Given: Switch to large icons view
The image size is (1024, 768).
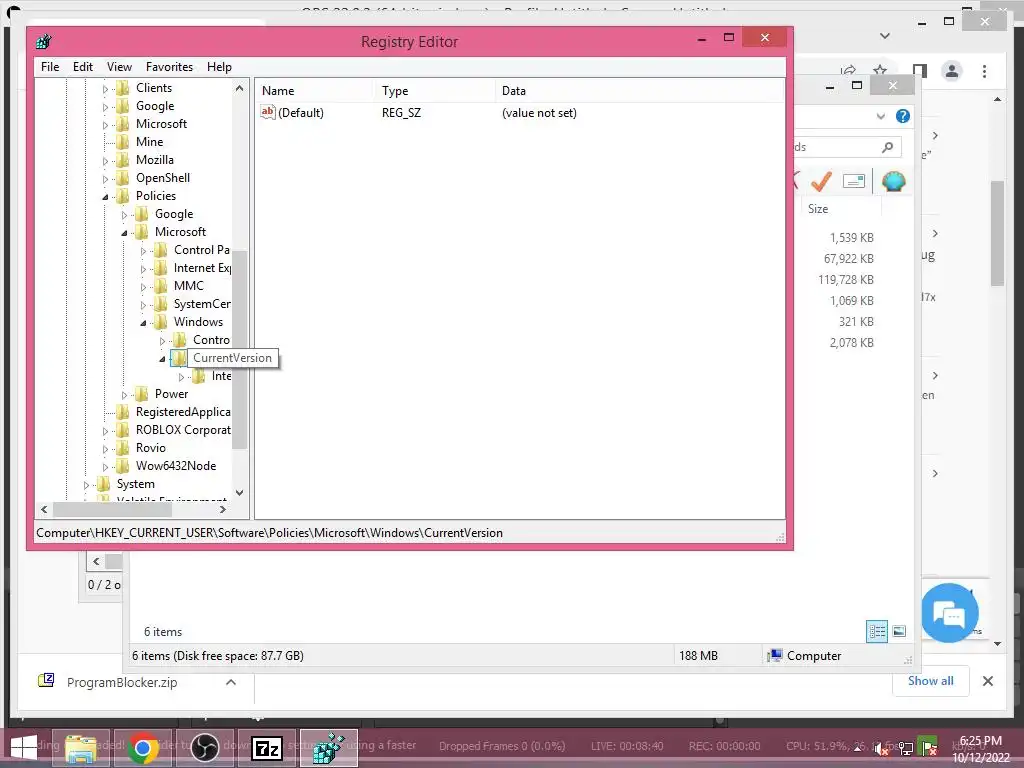Looking at the screenshot, I should point(899,632).
